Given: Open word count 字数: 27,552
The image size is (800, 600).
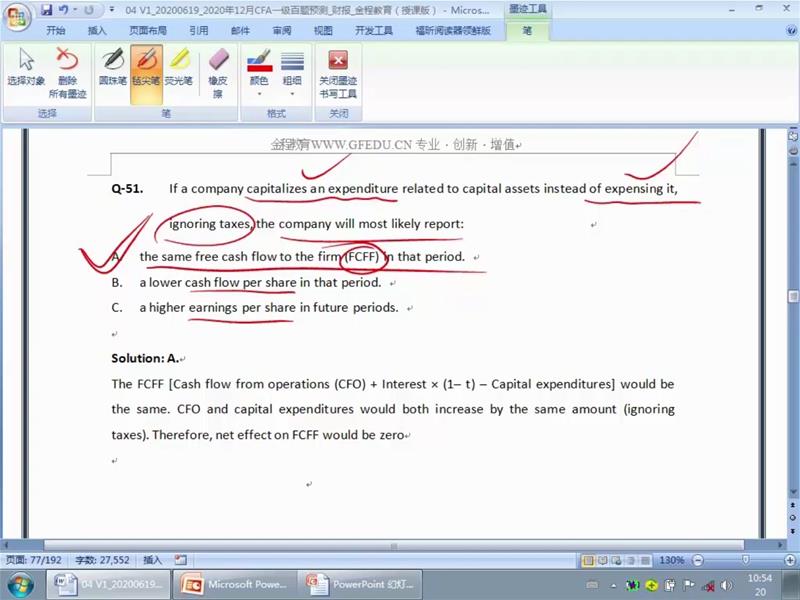Looking at the screenshot, I should (x=103, y=560).
